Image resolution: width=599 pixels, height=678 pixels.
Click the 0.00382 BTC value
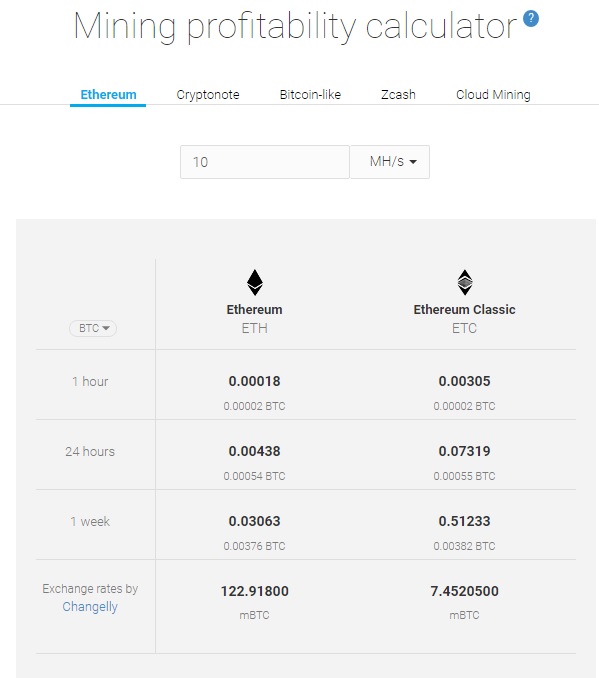click(464, 546)
